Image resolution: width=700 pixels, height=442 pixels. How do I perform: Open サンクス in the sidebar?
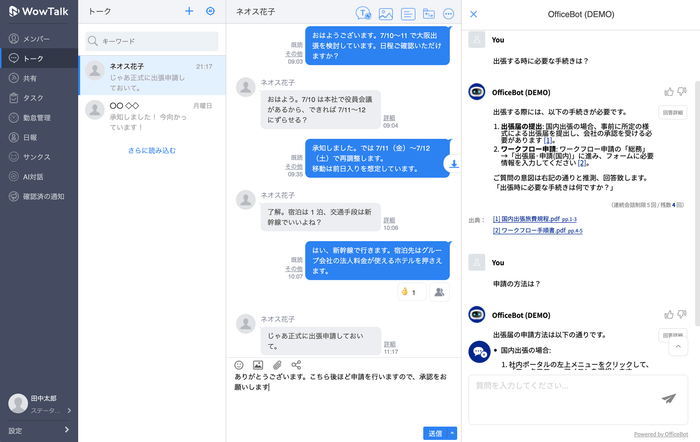[39, 157]
